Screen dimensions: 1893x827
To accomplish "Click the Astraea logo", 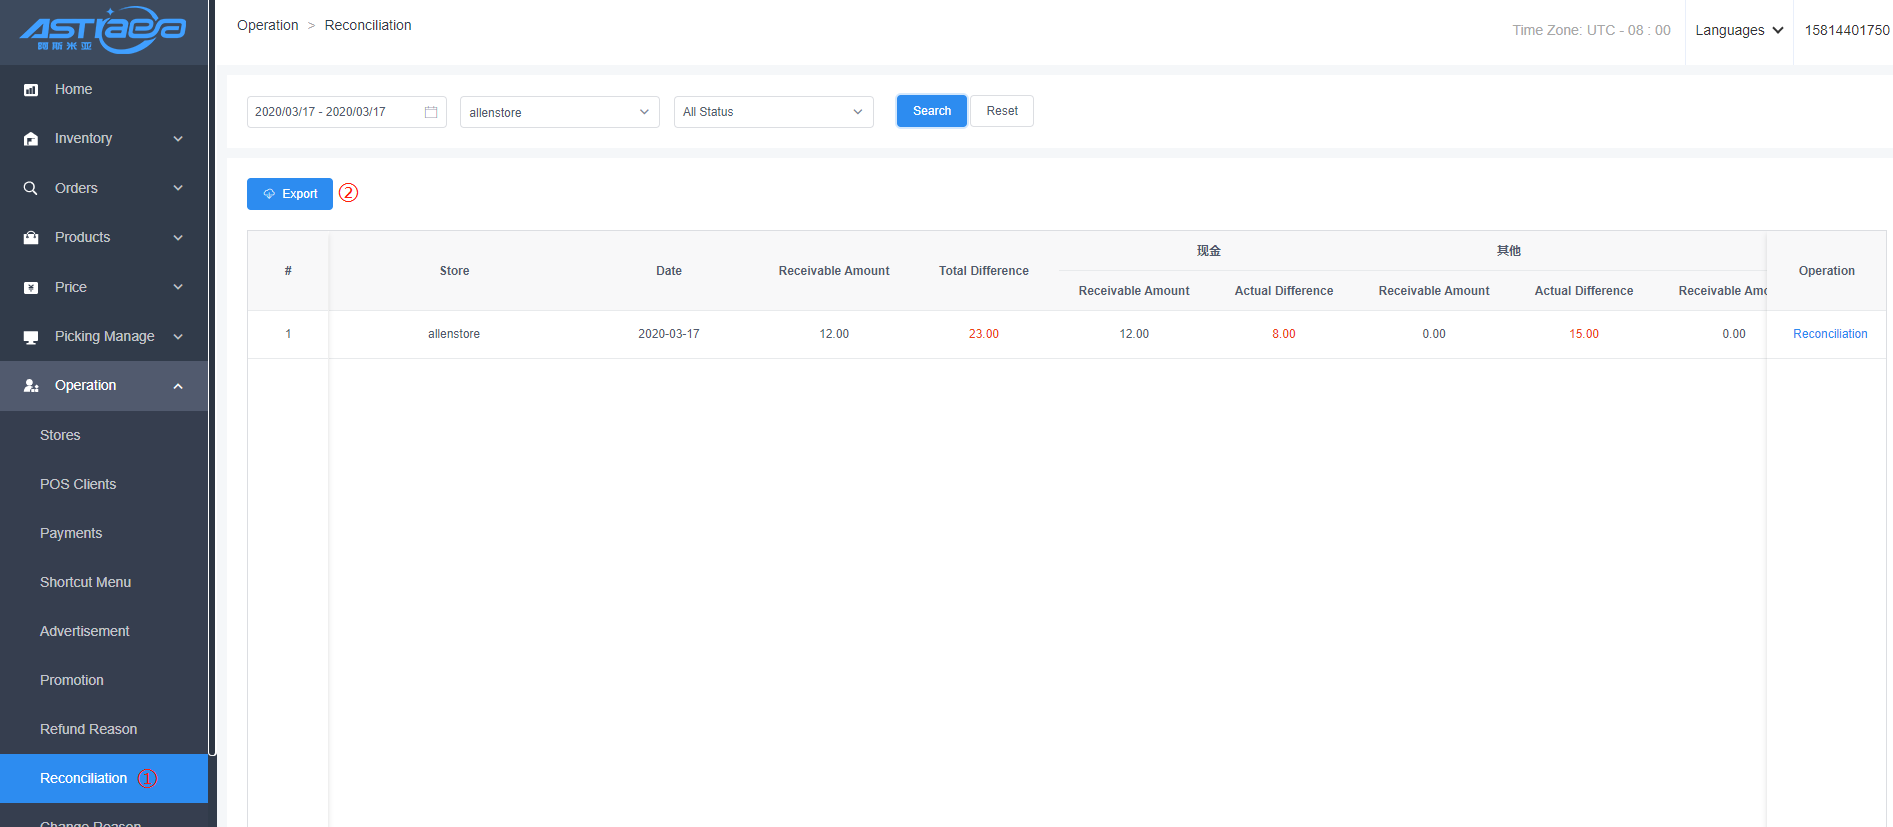I will 103,31.
